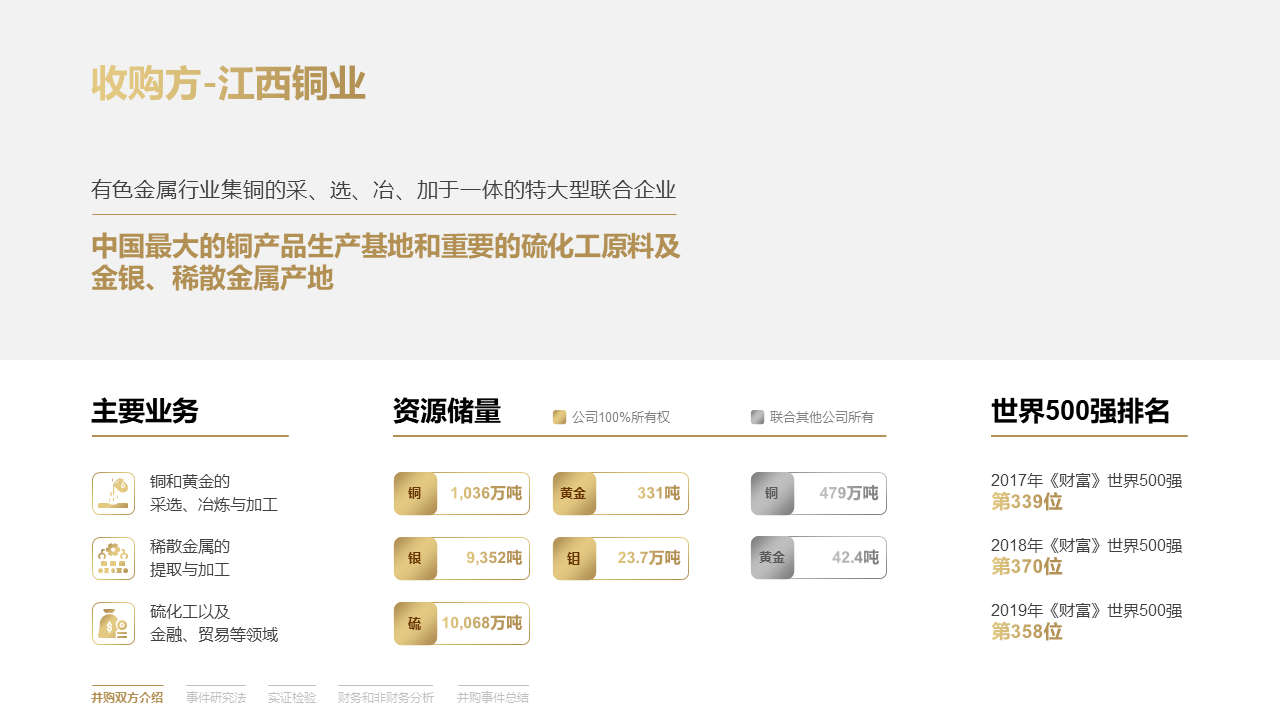Click the 金融、贸易等领域 text

click(214, 635)
